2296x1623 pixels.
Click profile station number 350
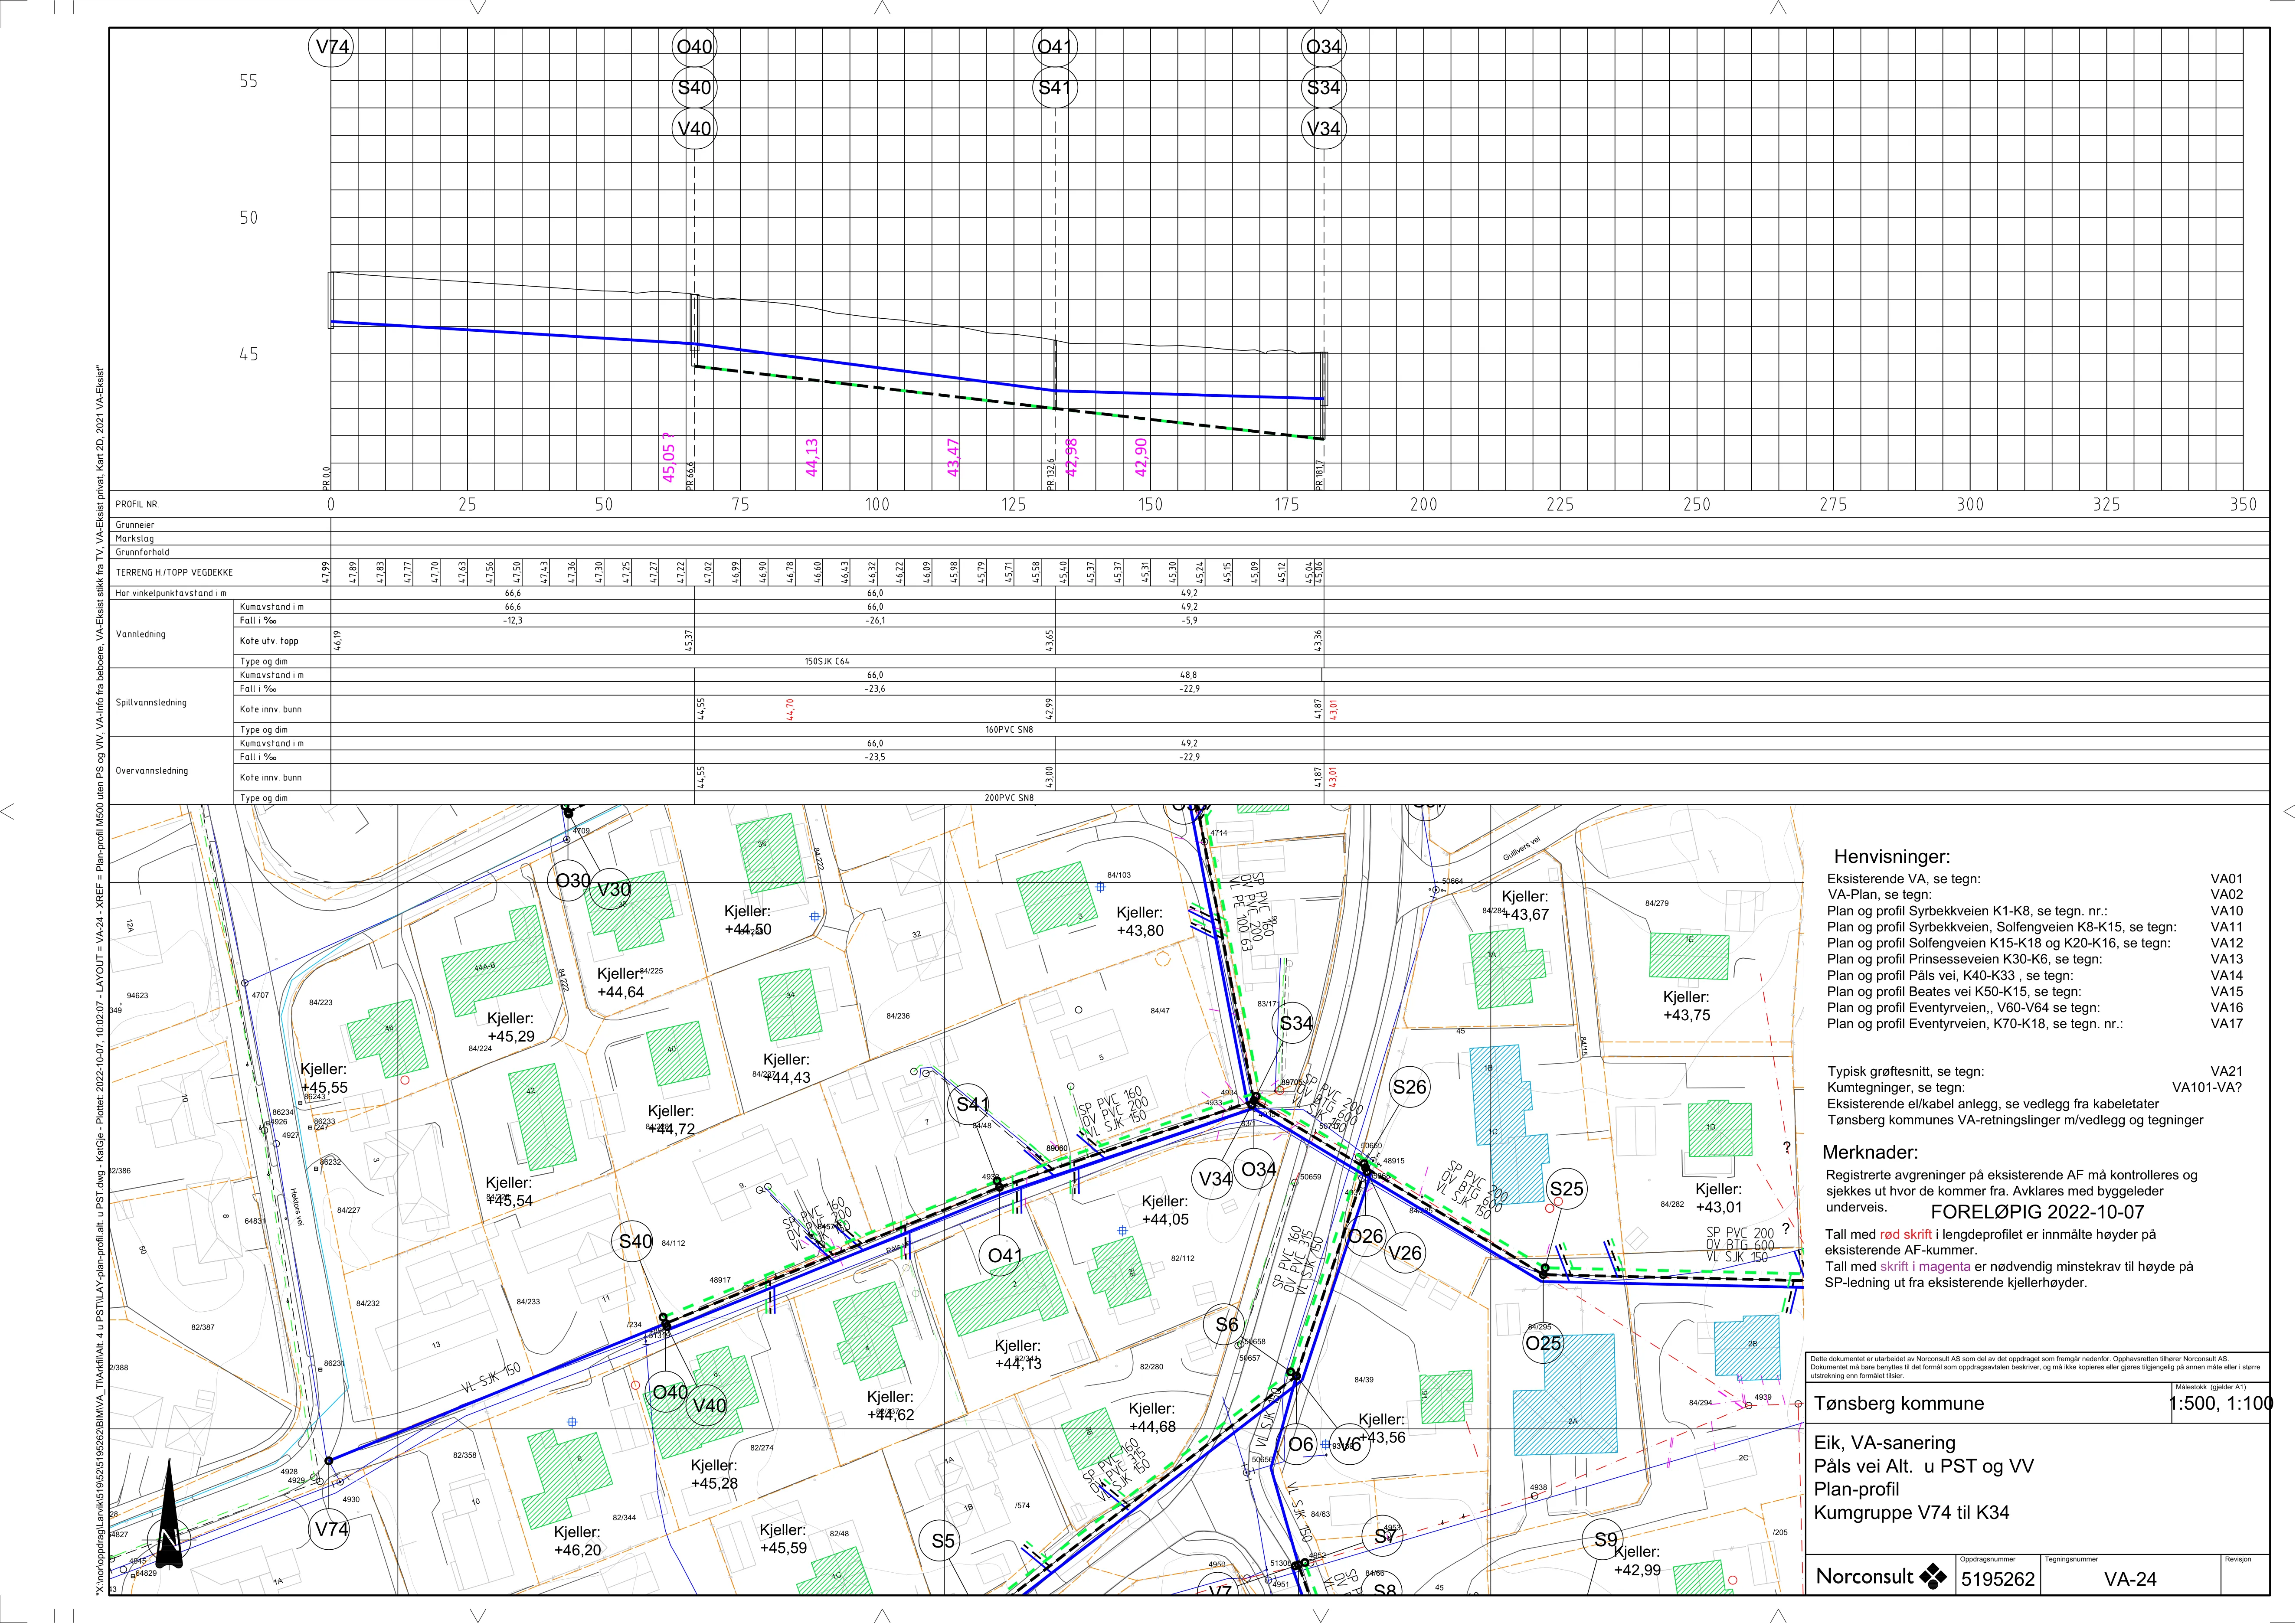(2243, 505)
